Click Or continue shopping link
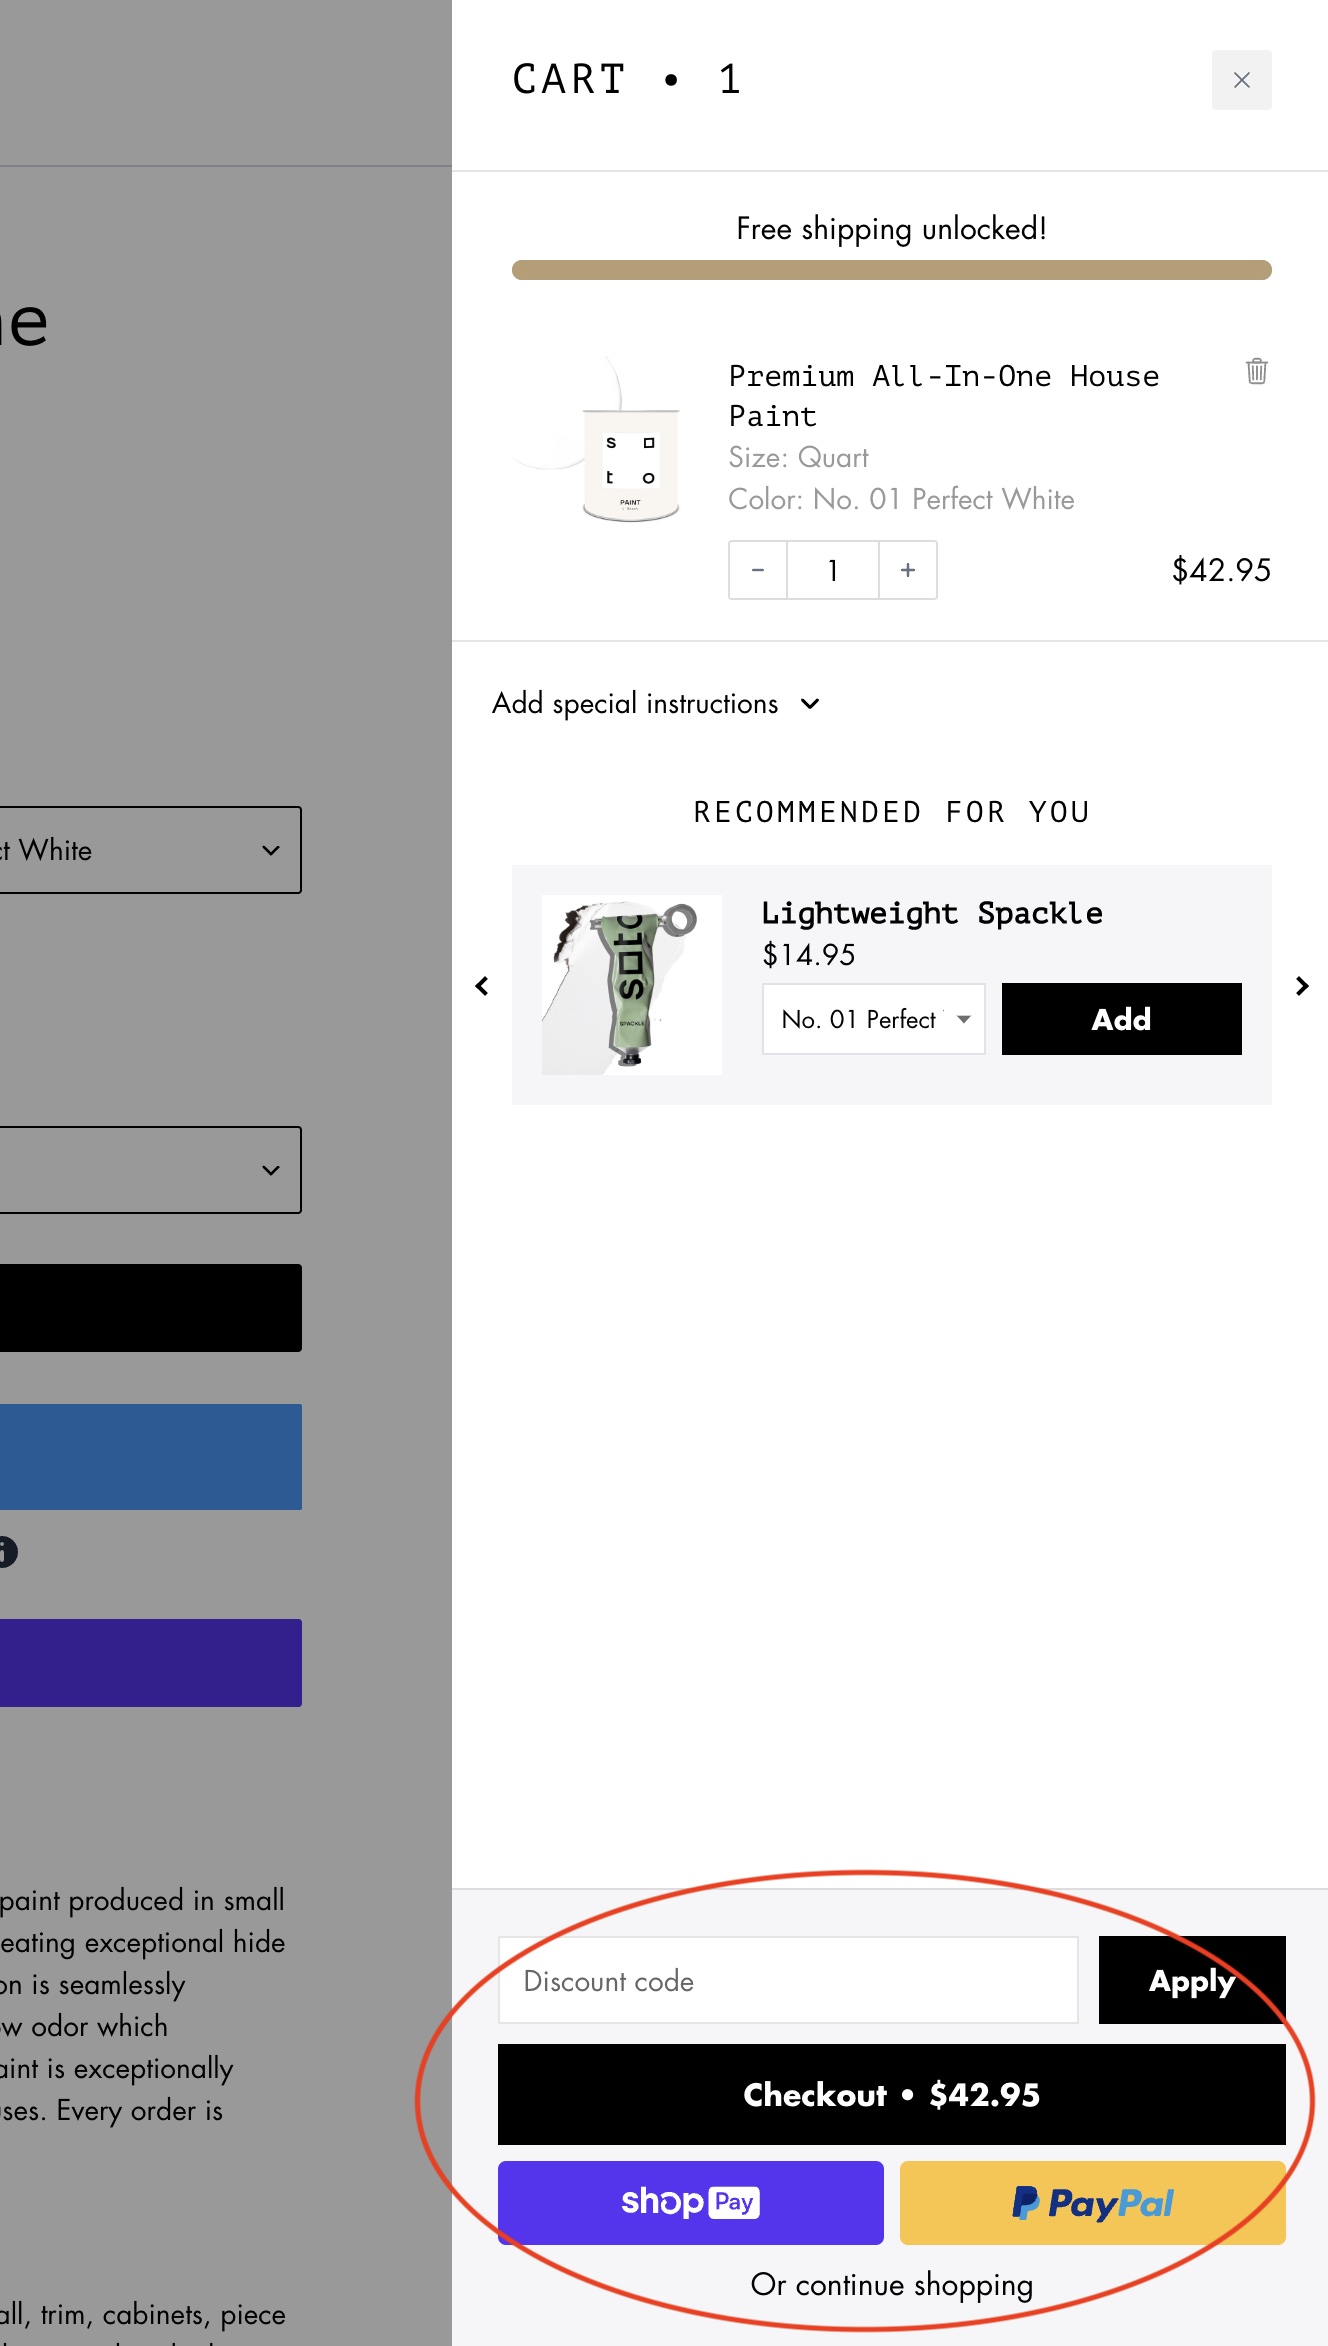This screenshot has height=2346, width=1328. (891, 2285)
